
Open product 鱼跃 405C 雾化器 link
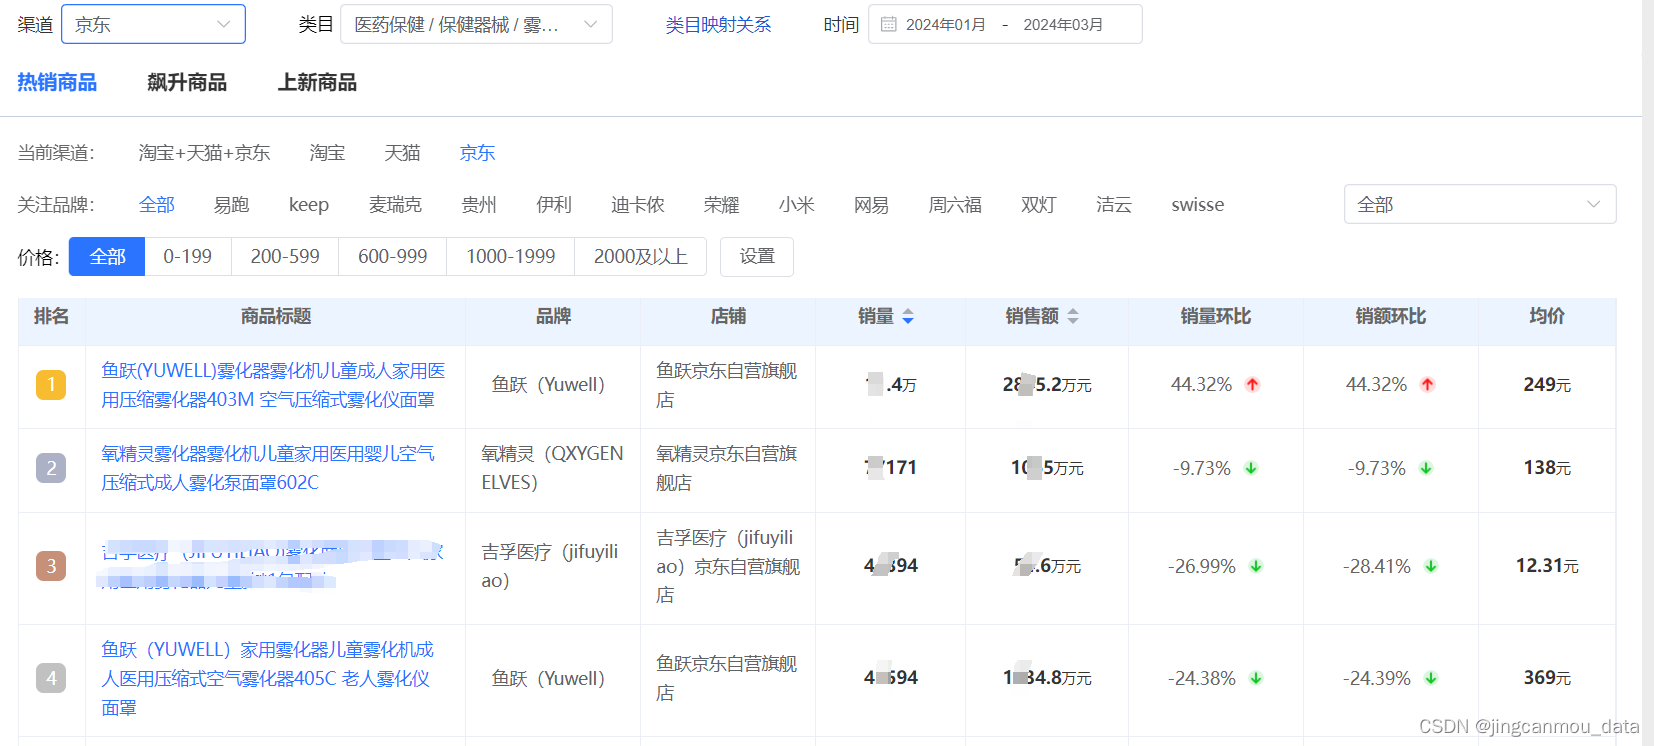268,678
